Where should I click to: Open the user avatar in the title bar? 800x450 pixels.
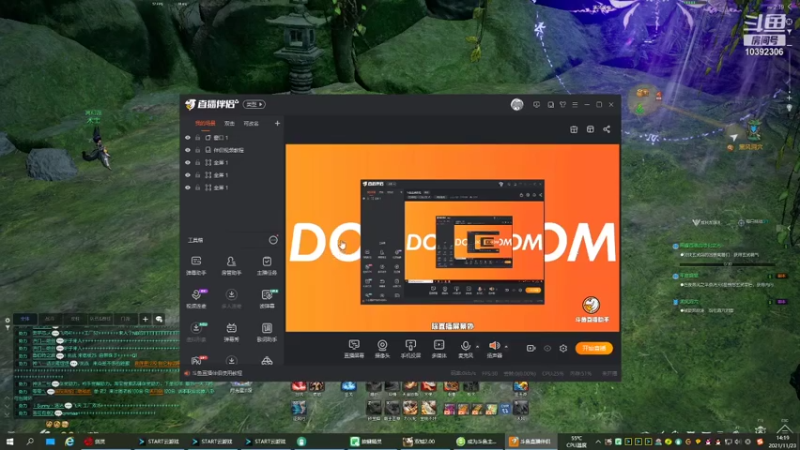click(517, 105)
